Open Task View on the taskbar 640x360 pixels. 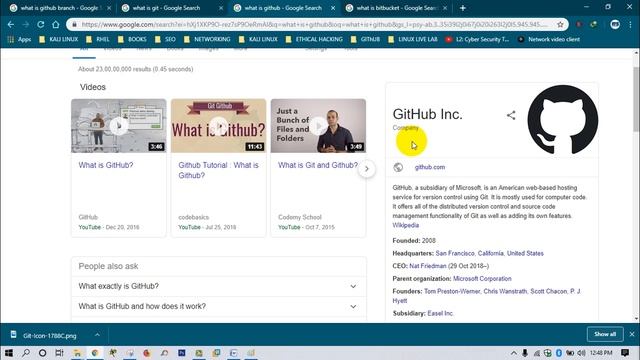(59, 353)
